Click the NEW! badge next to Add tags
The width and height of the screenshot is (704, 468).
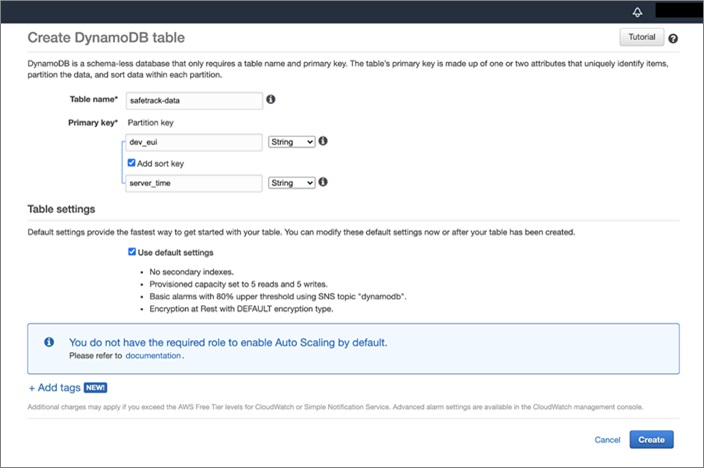coord(95,388)
